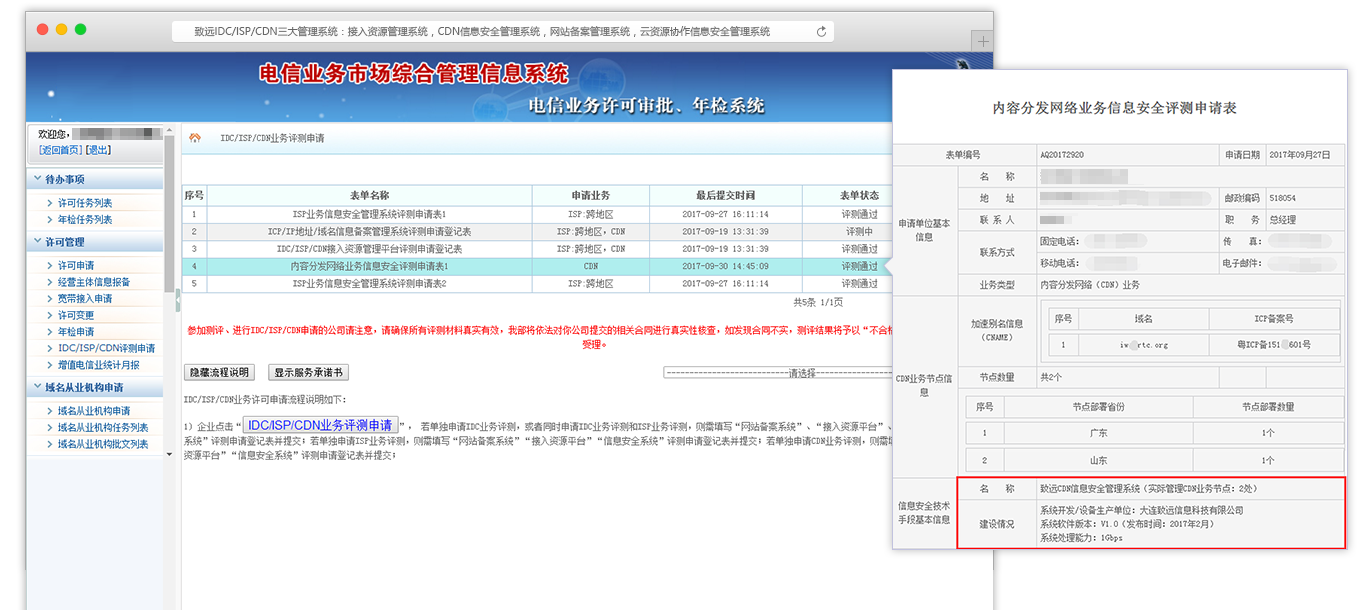Click the home icon in breadcrumb bar

click(x=195, y=138)
